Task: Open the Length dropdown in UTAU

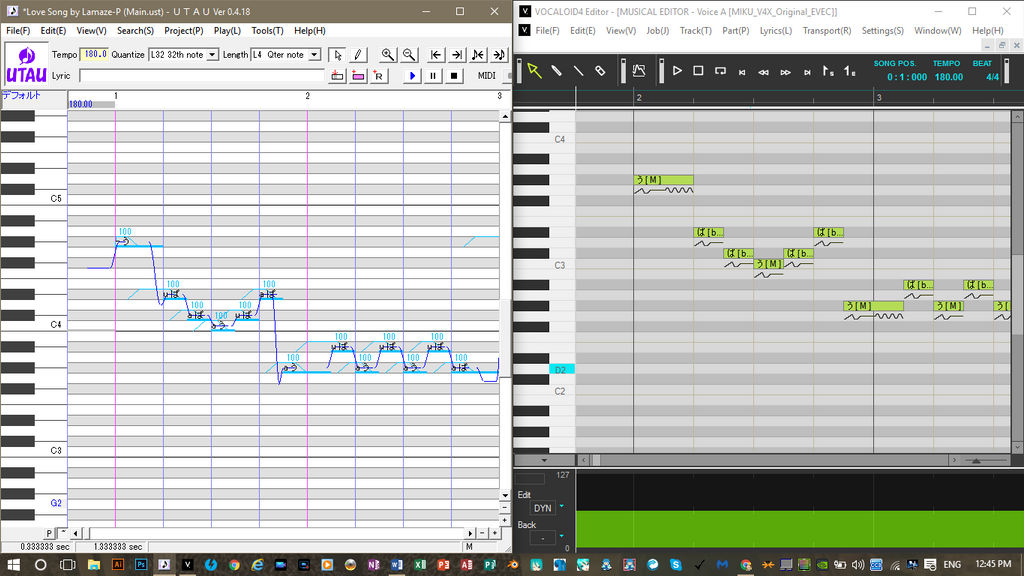Action: tap(314, 55)
